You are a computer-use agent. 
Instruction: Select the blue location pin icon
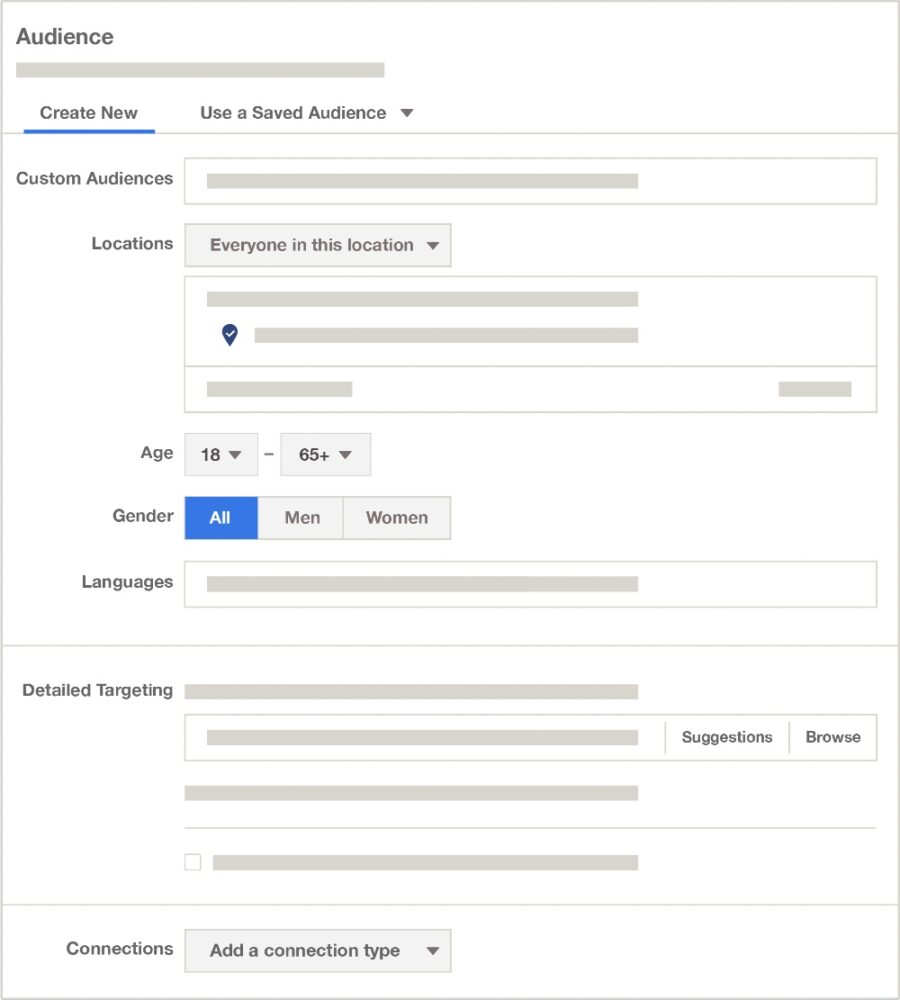(229, 334)
